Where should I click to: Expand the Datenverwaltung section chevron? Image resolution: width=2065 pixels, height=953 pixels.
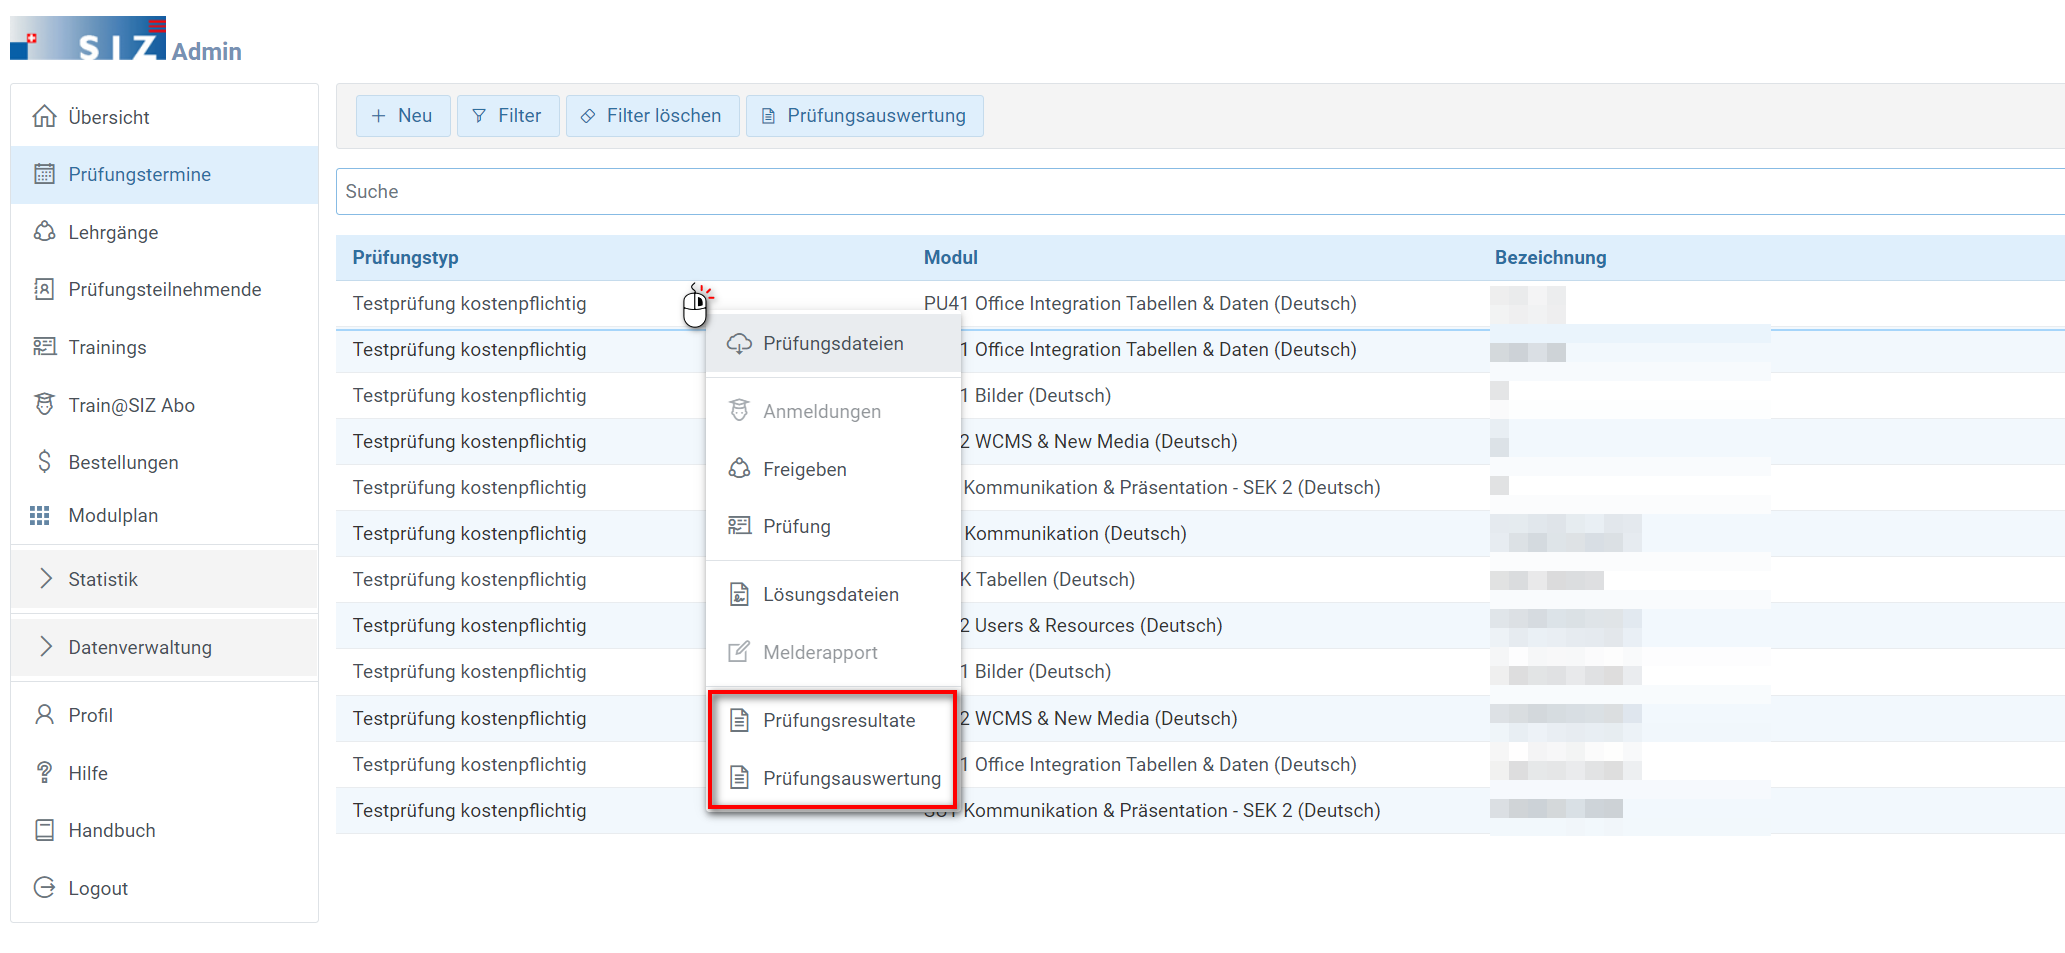click(45, 646)
